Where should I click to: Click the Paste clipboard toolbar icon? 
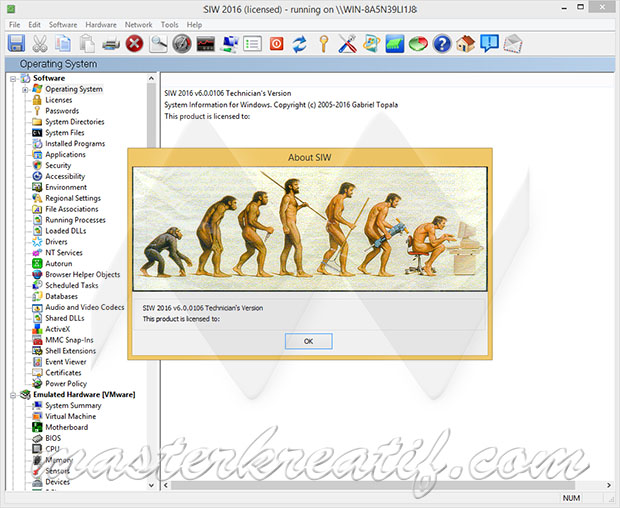pyautogui.click(x=87, y=43)
